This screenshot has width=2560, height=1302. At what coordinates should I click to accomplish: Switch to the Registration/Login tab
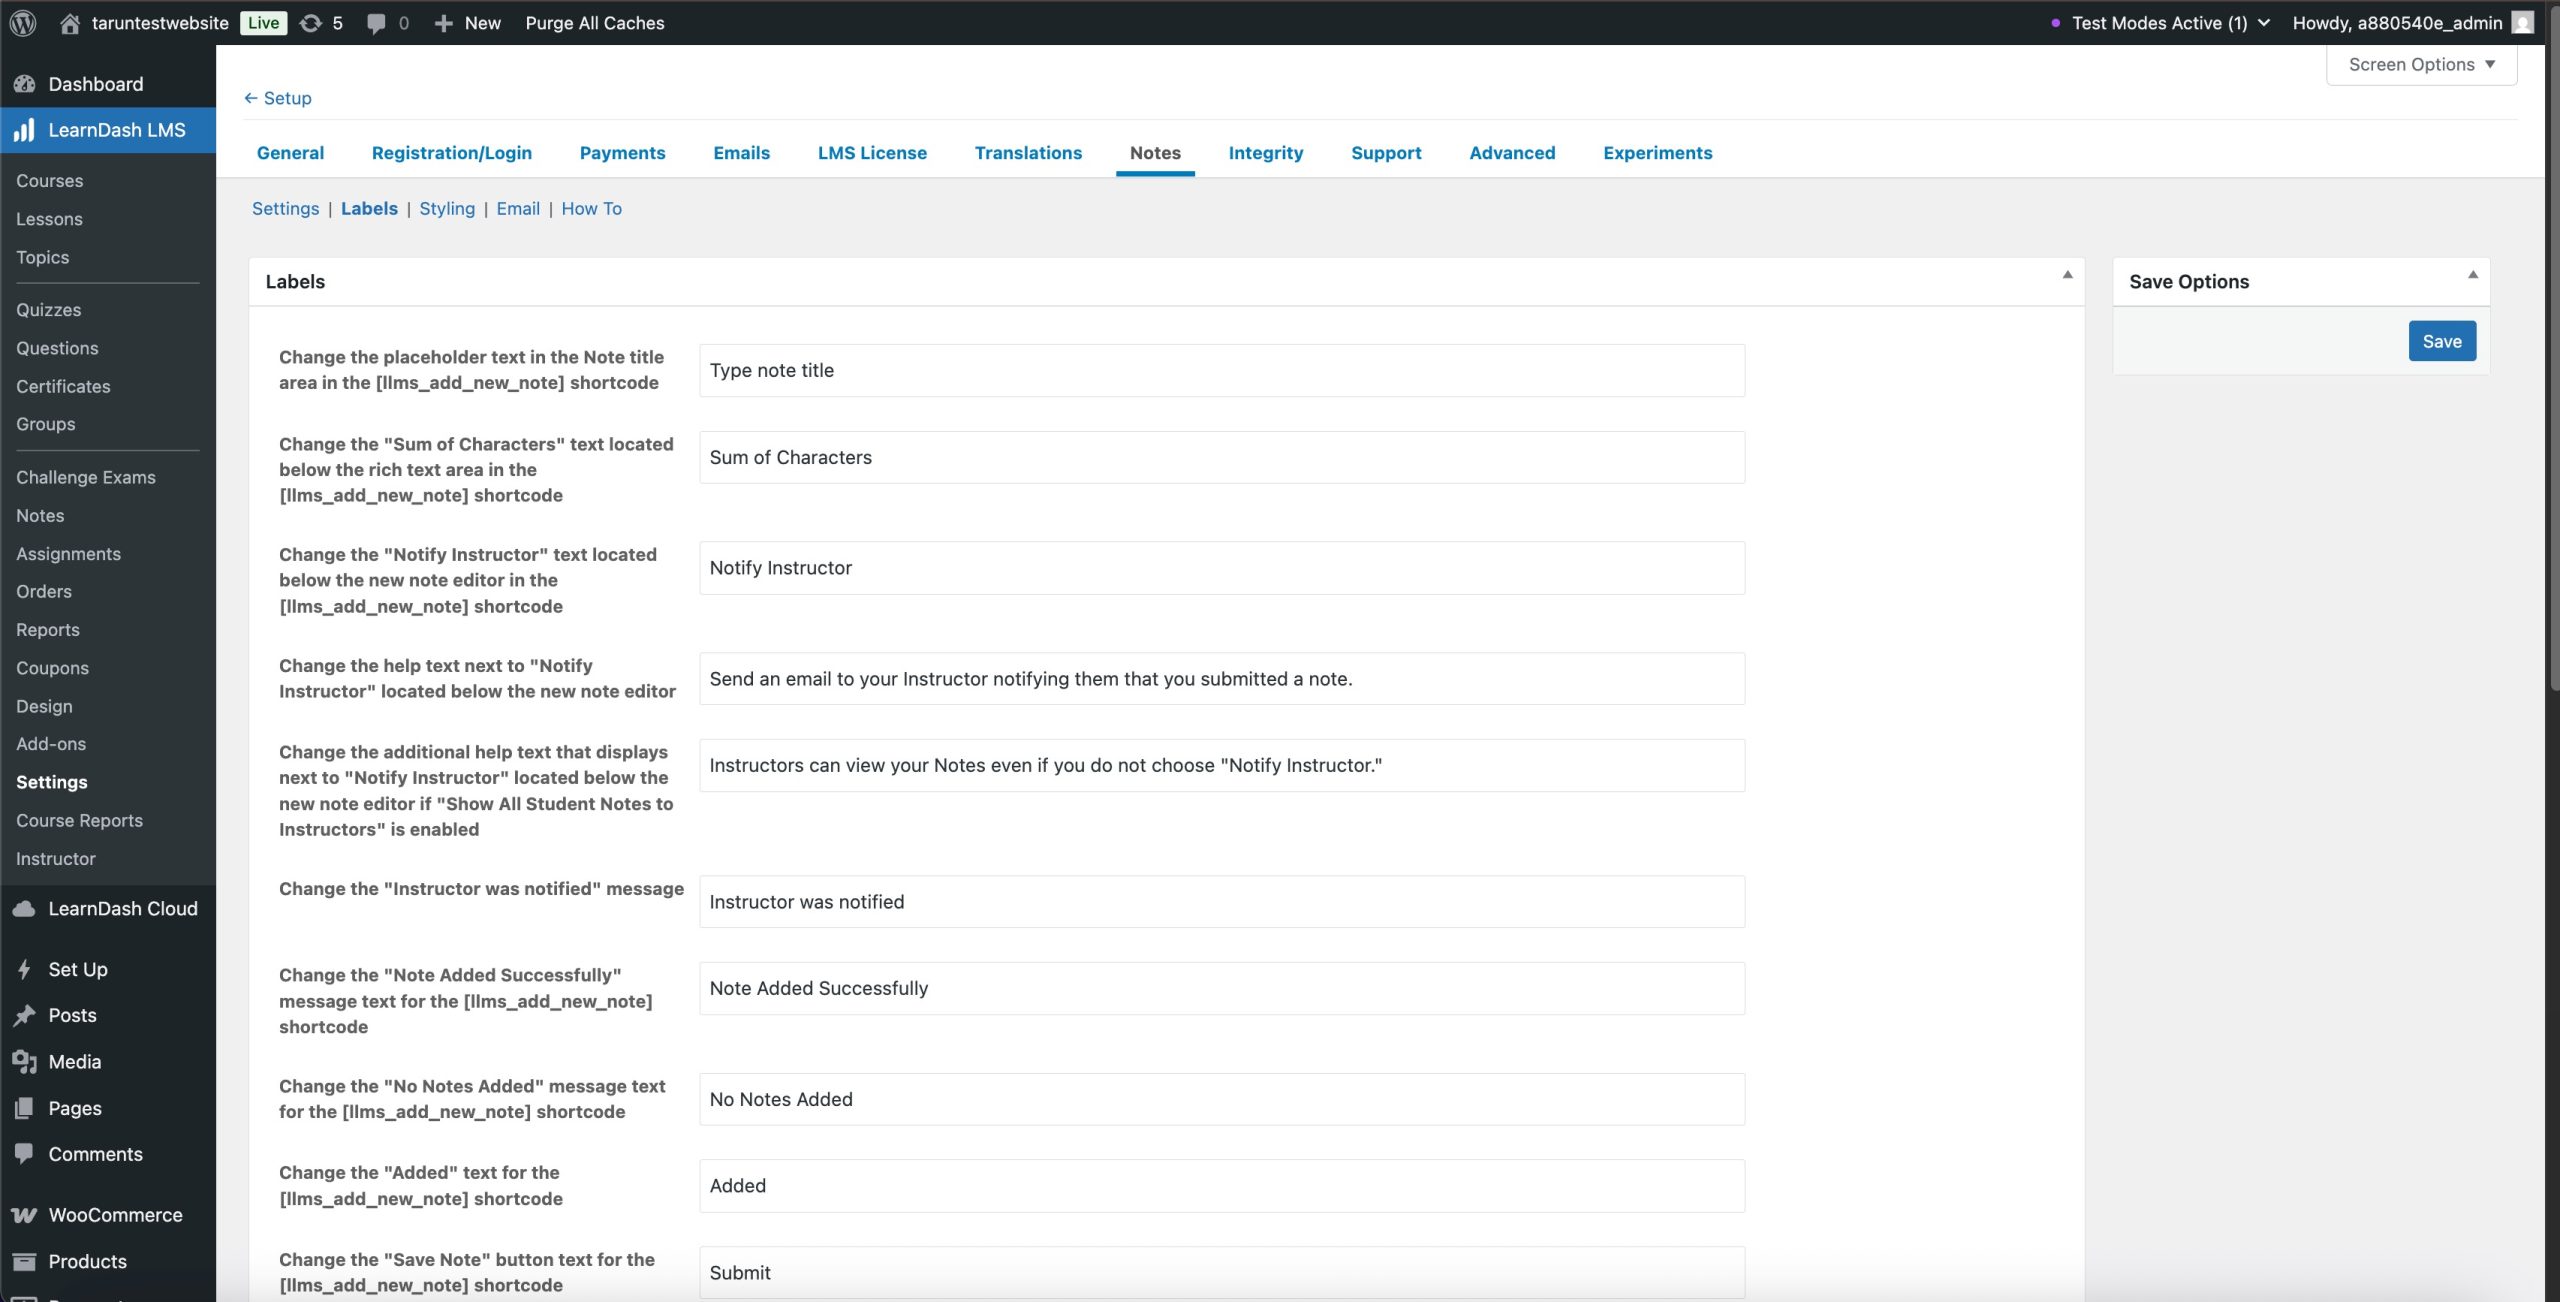click(452, 152)
